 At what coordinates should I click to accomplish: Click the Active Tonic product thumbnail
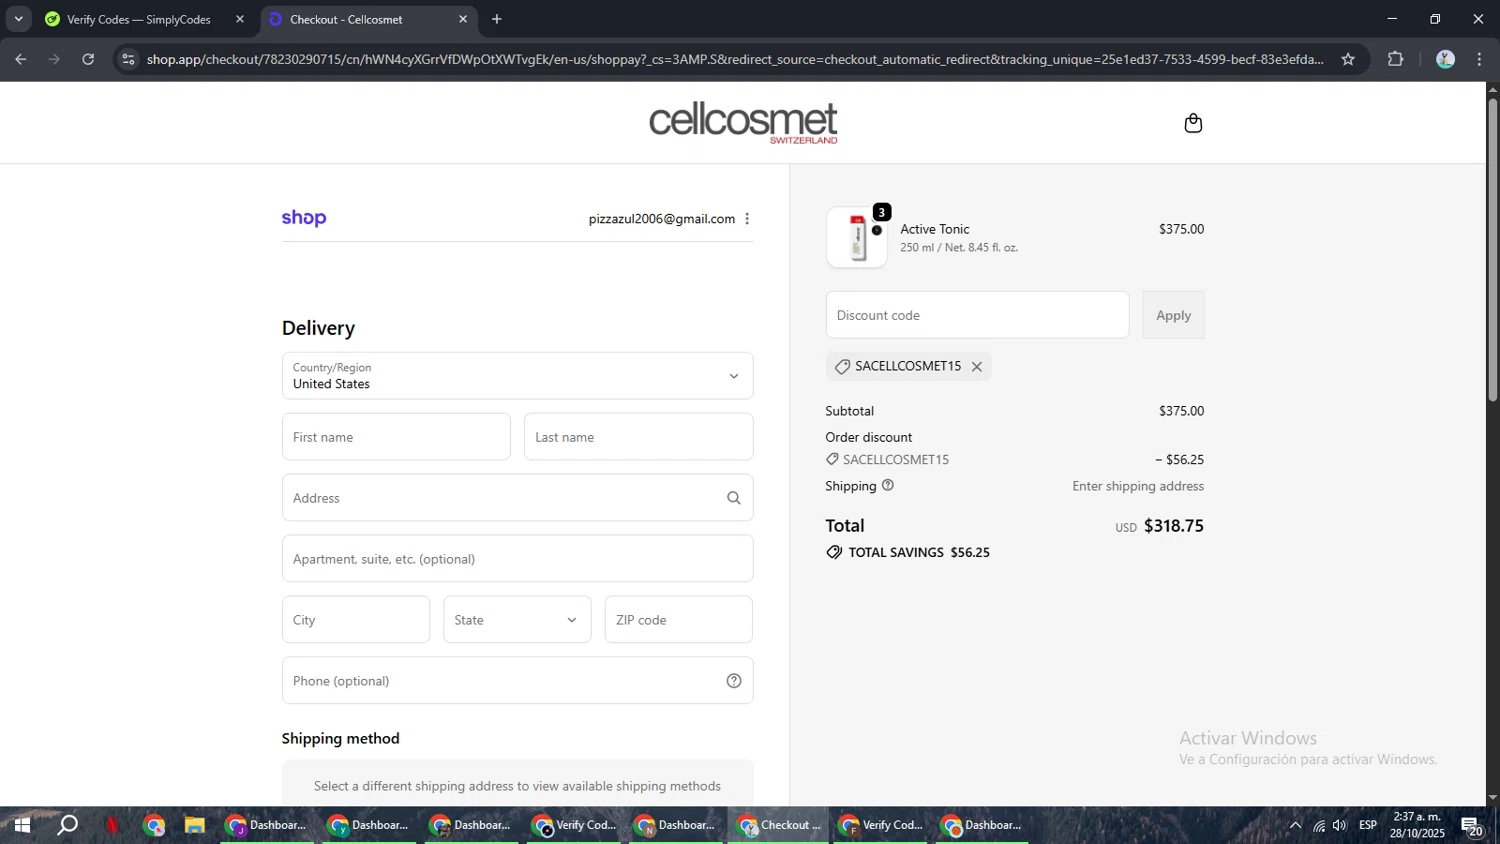click(856, 237)
